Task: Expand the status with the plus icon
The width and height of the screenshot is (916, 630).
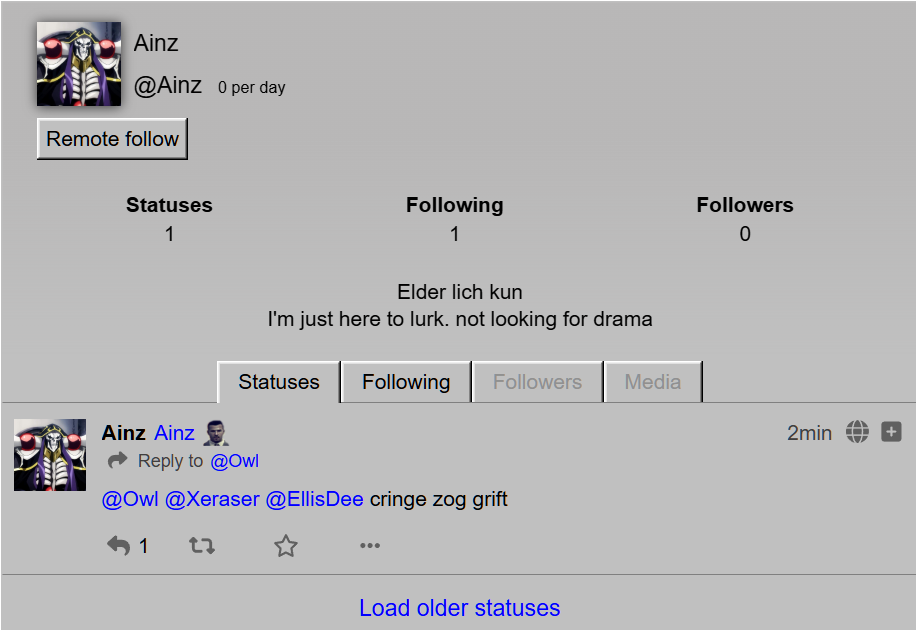Action: coord(891,432)
